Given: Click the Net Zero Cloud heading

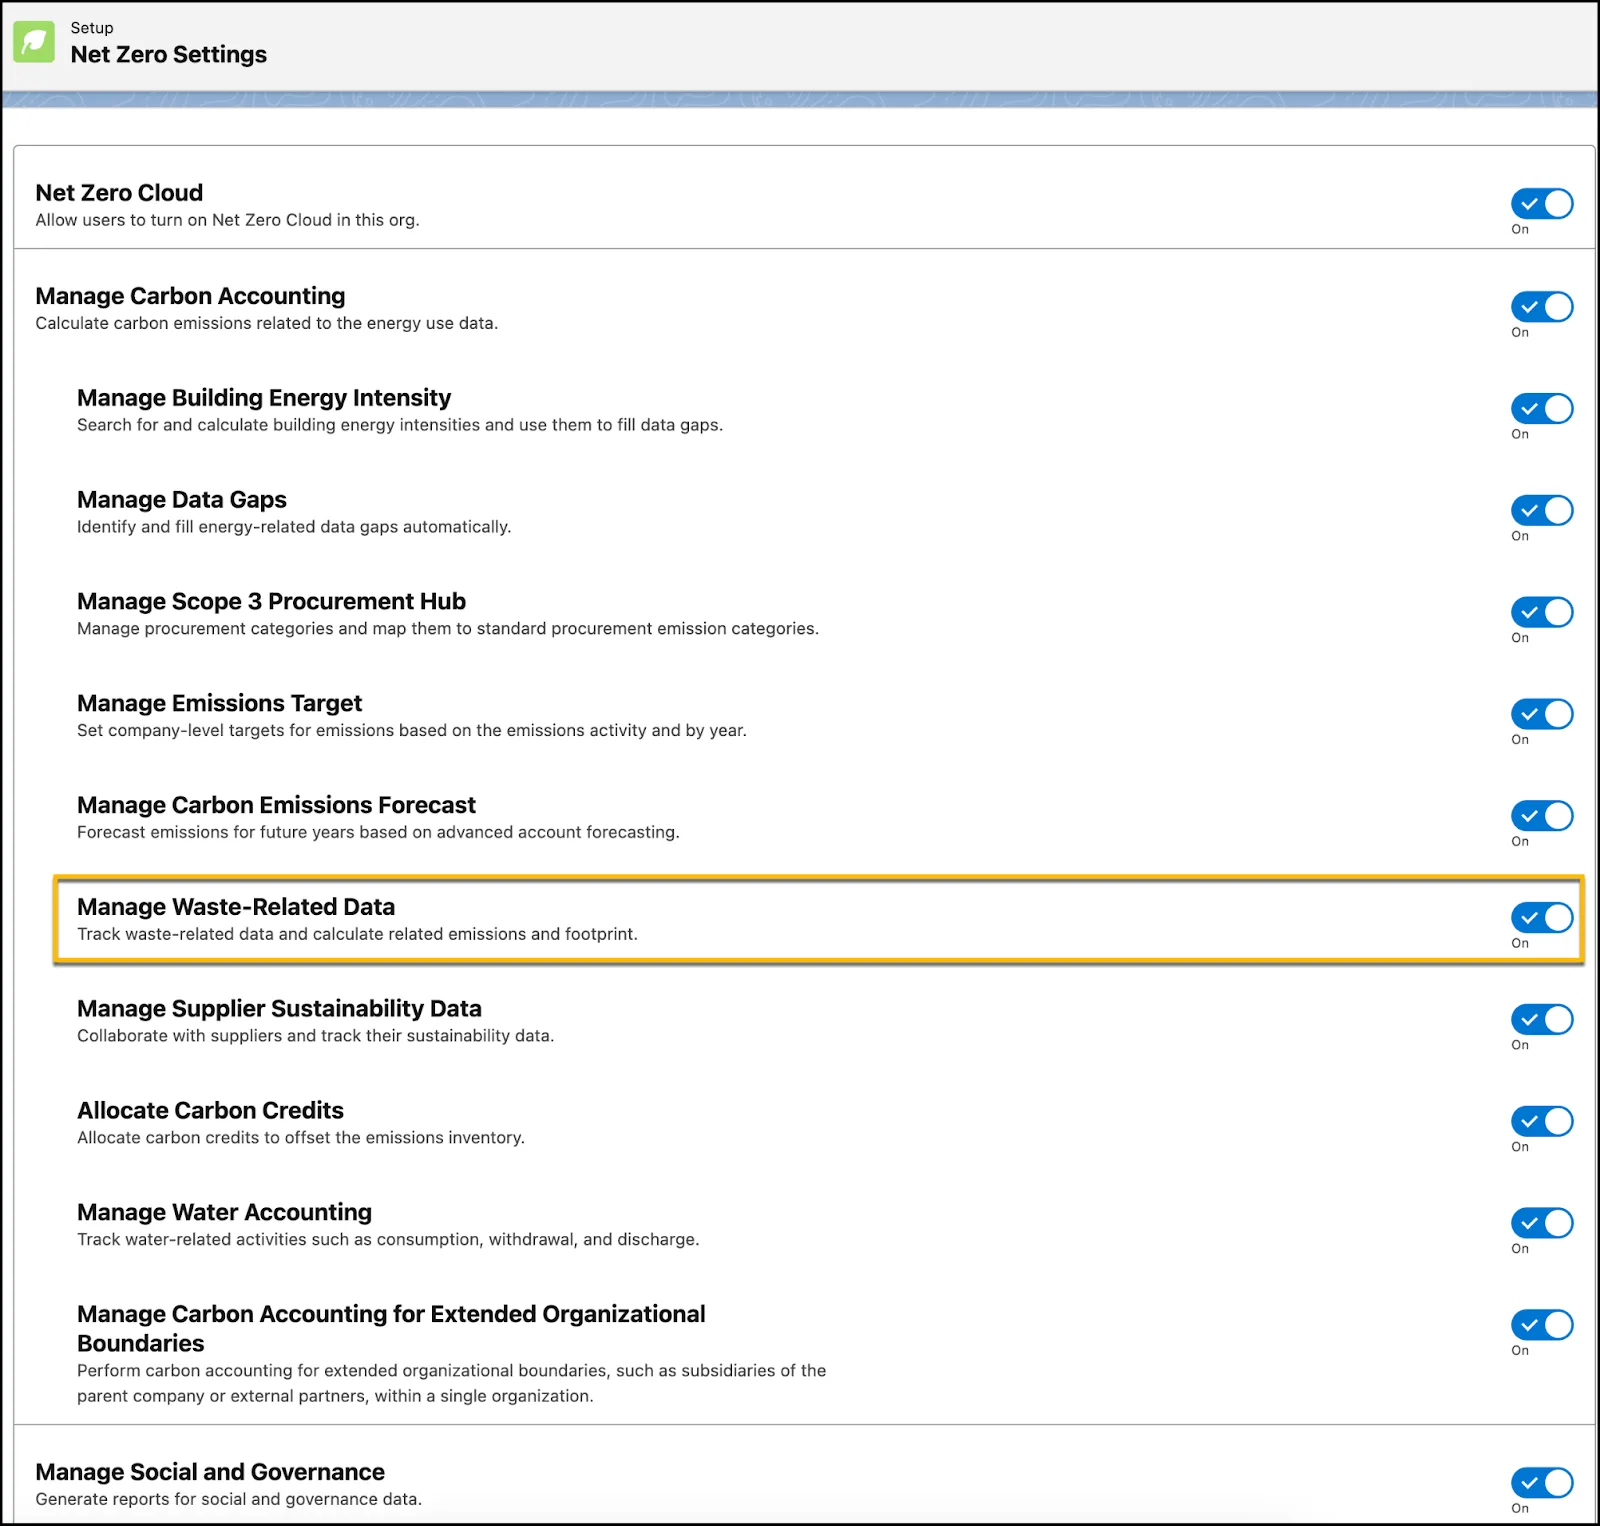Looking at the screenshot, I should pyautogui.click(x=119, y=193).
